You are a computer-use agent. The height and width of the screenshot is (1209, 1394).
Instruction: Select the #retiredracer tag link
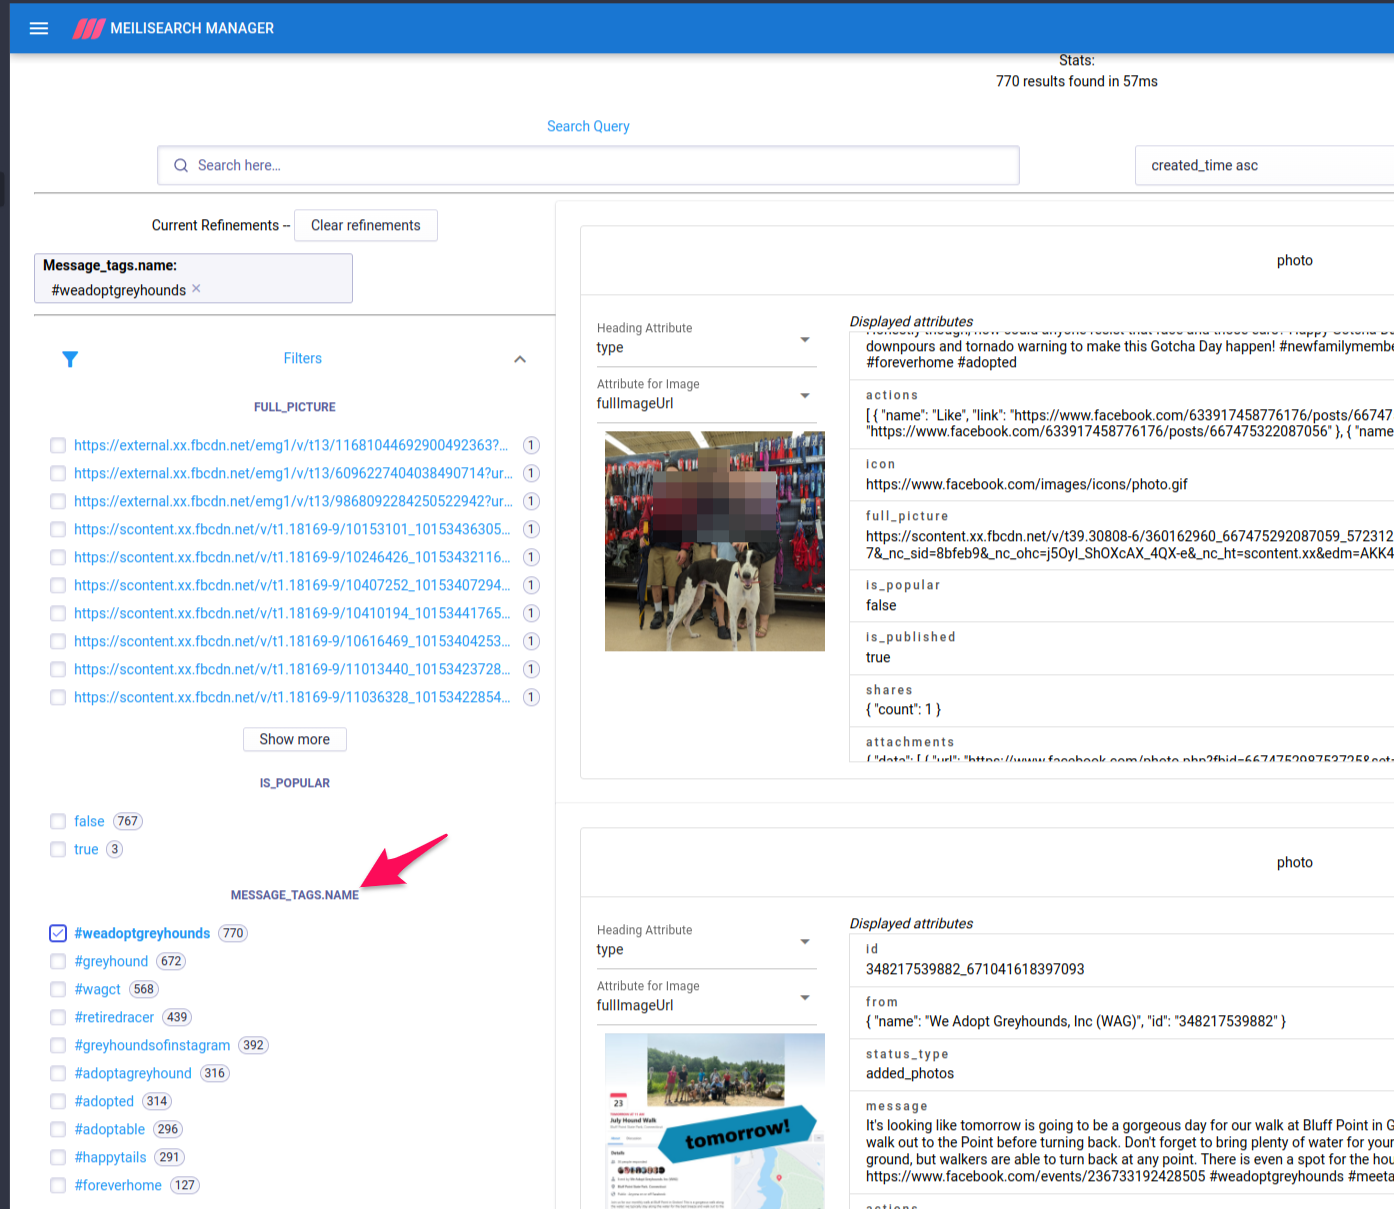[x=114, y=1017]
